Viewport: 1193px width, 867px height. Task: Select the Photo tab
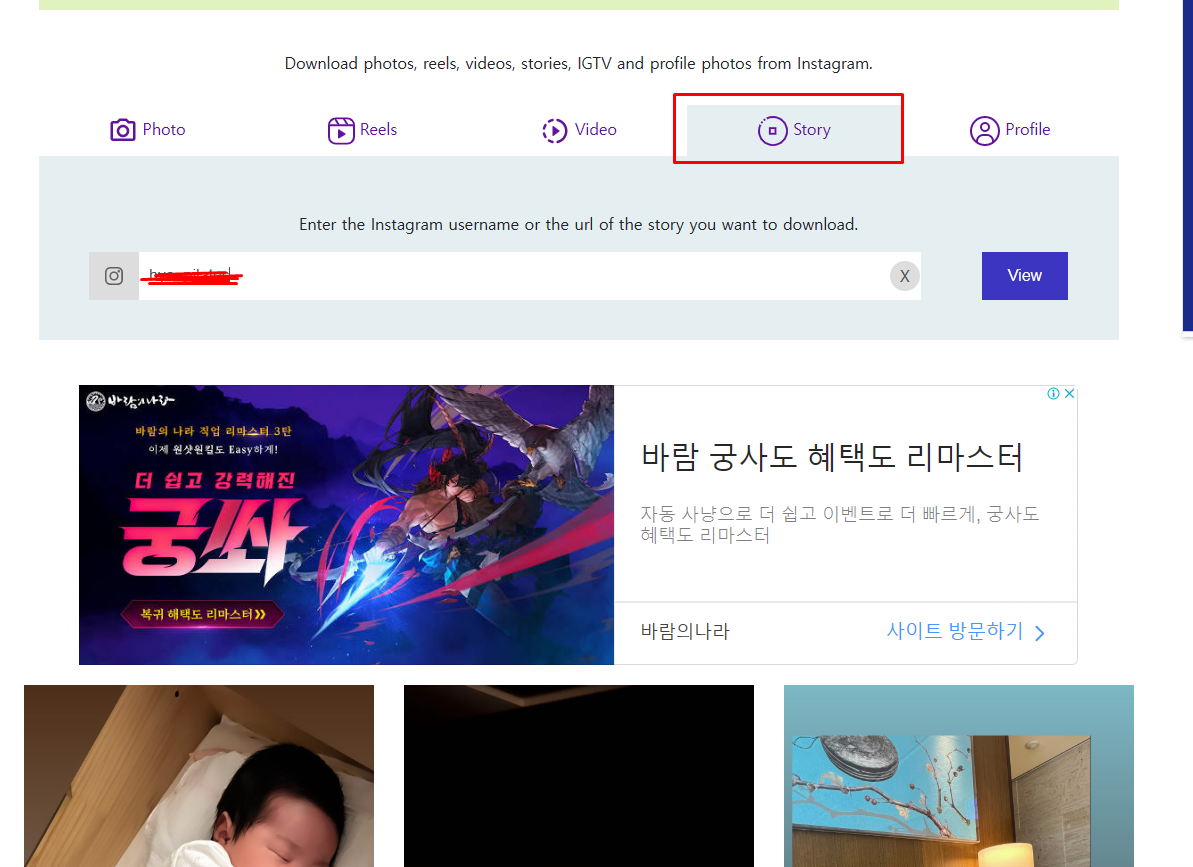[x=148, y=129]
